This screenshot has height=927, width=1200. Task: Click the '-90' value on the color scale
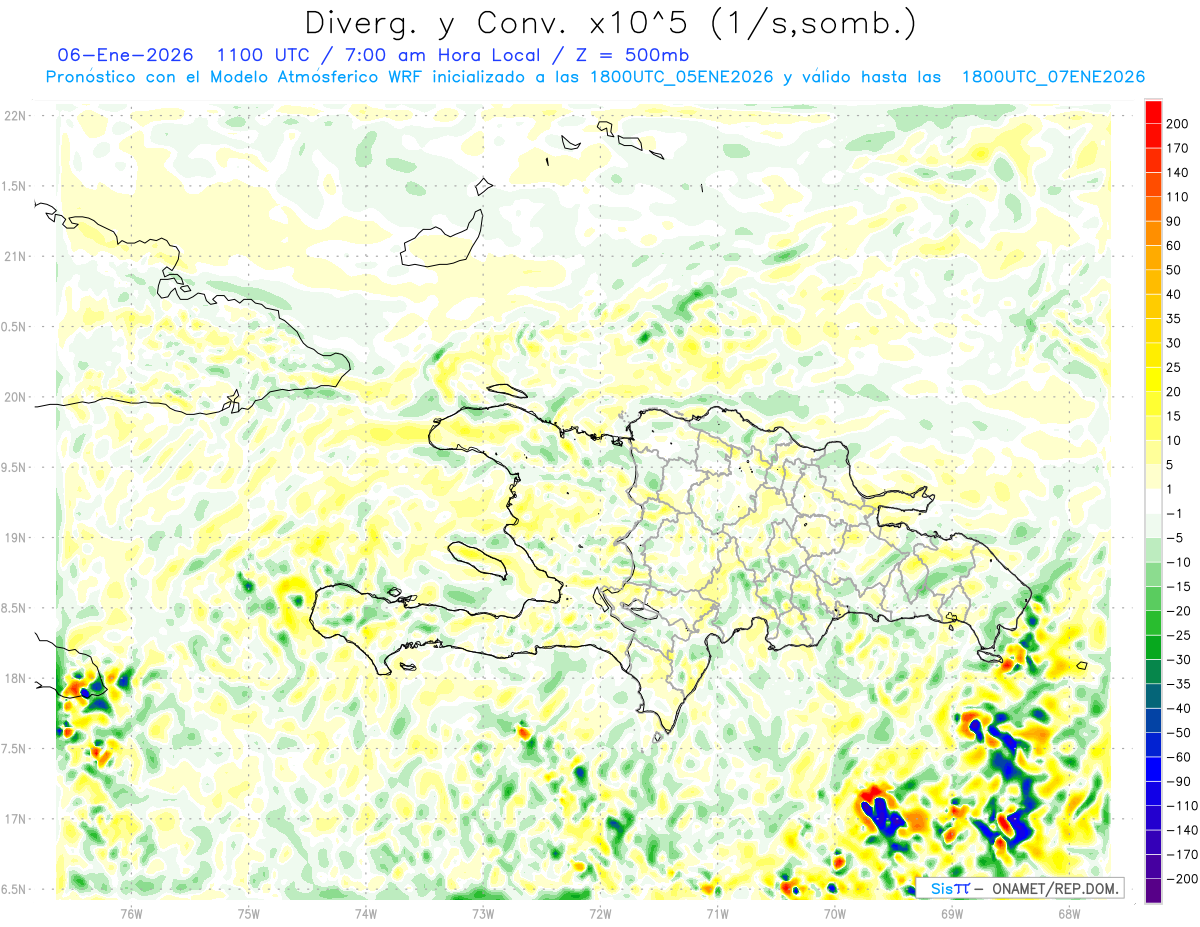point(1178,781)
